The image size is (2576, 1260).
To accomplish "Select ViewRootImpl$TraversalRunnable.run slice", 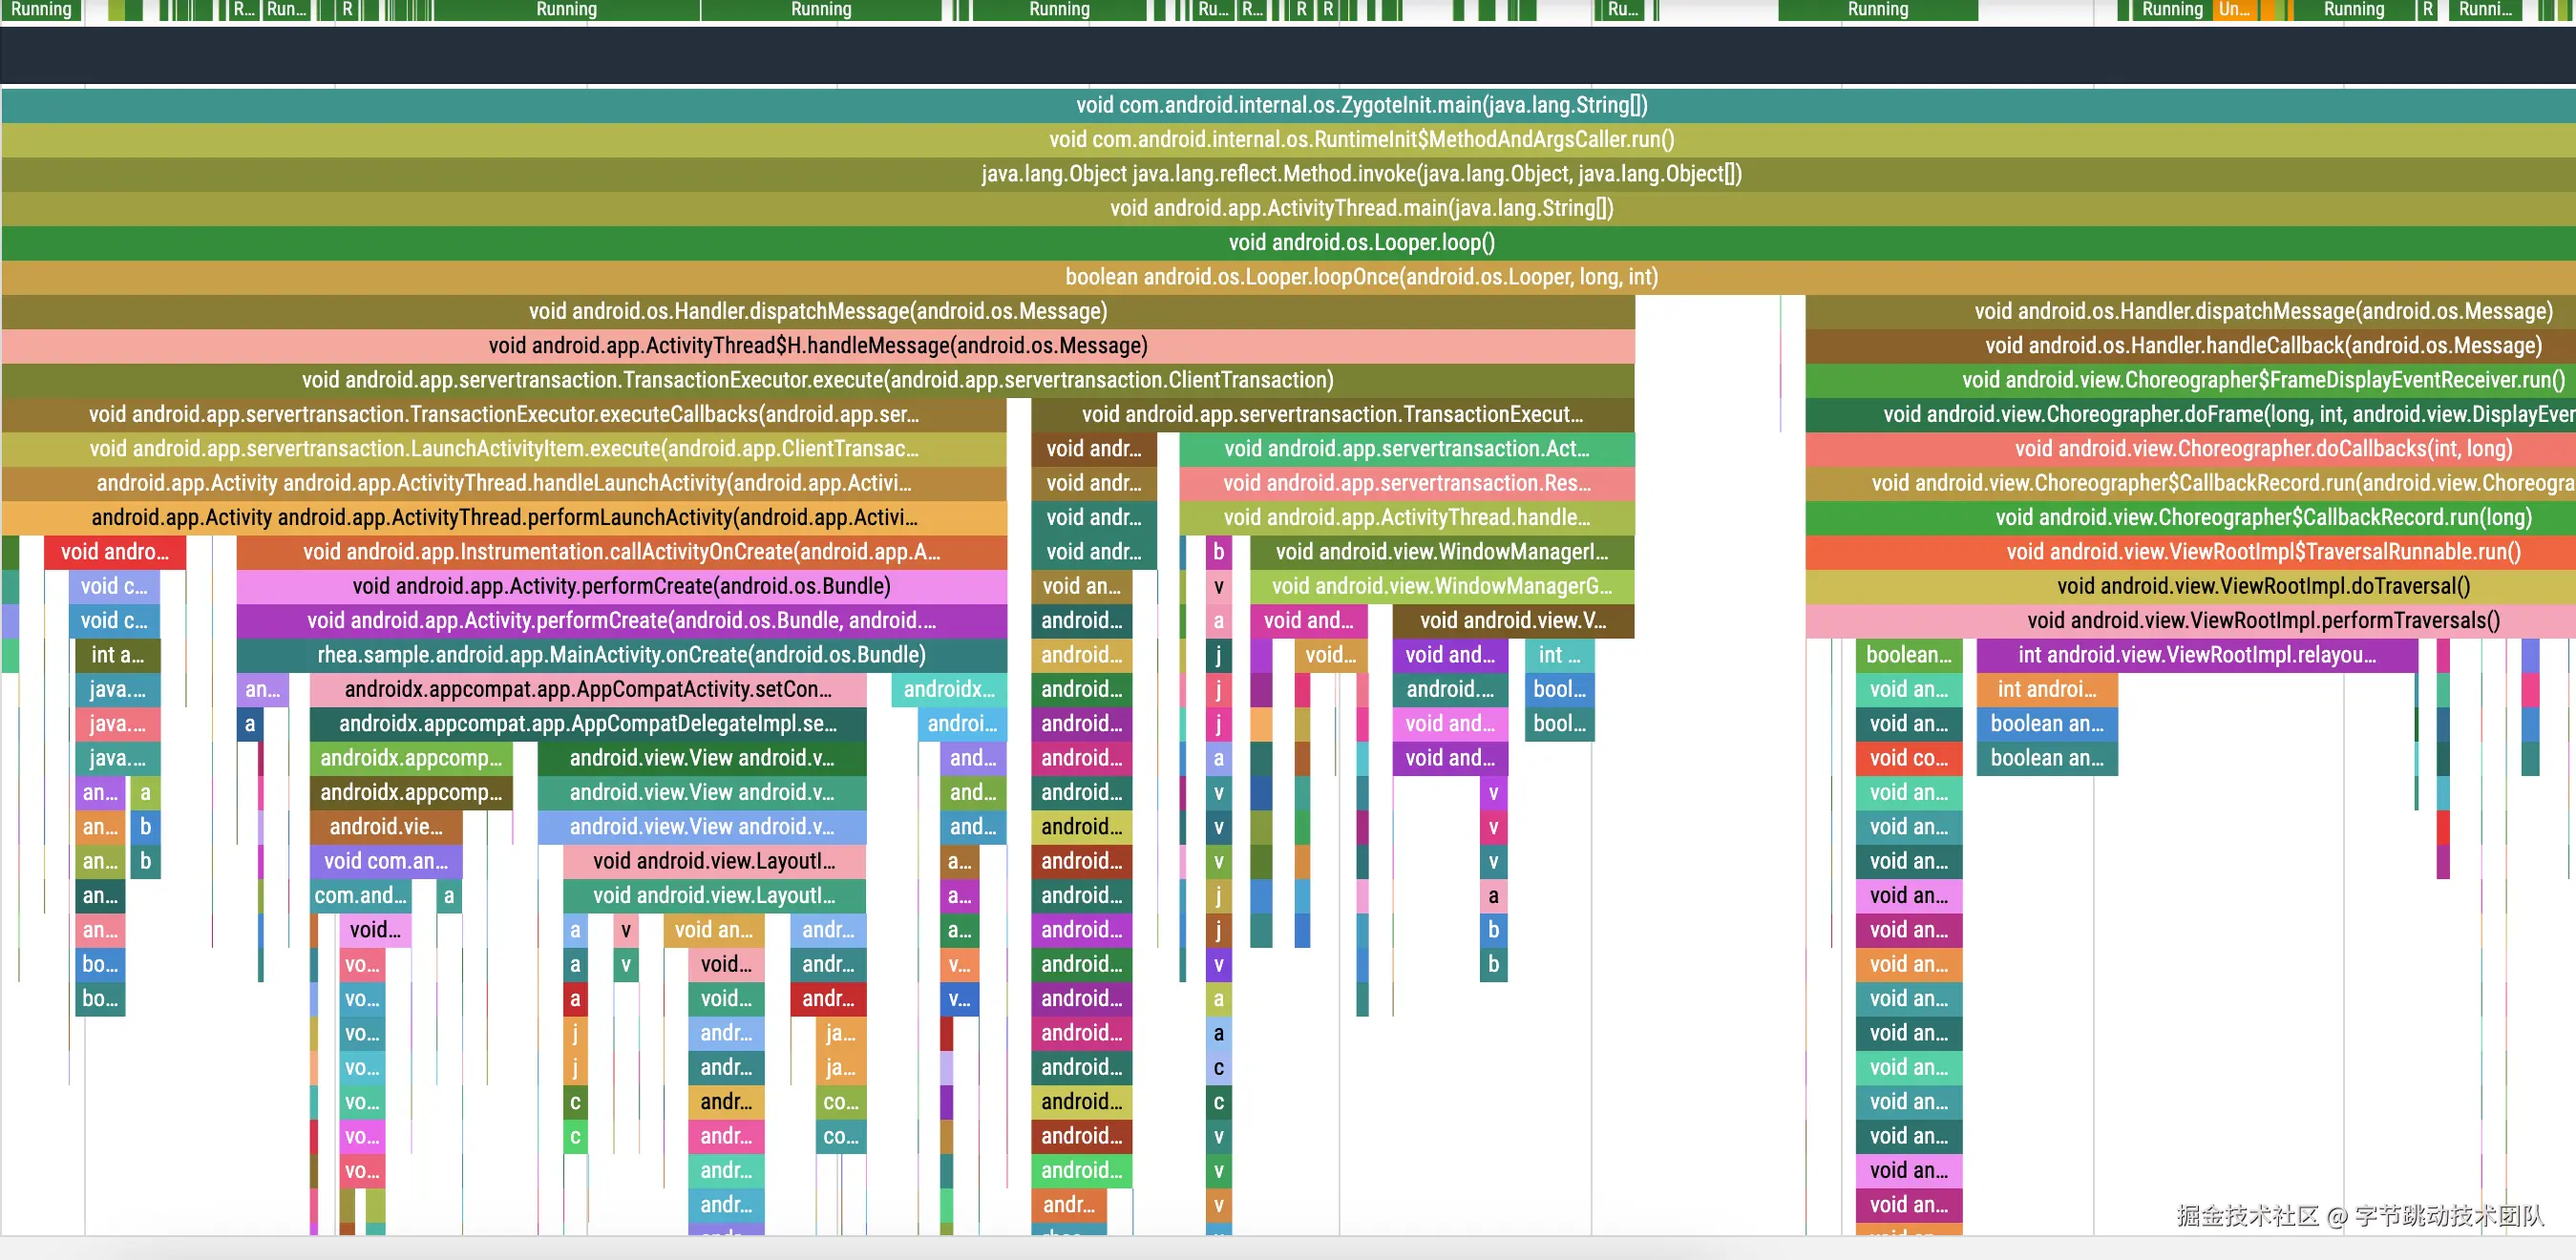I will (x=2262, y=552).
